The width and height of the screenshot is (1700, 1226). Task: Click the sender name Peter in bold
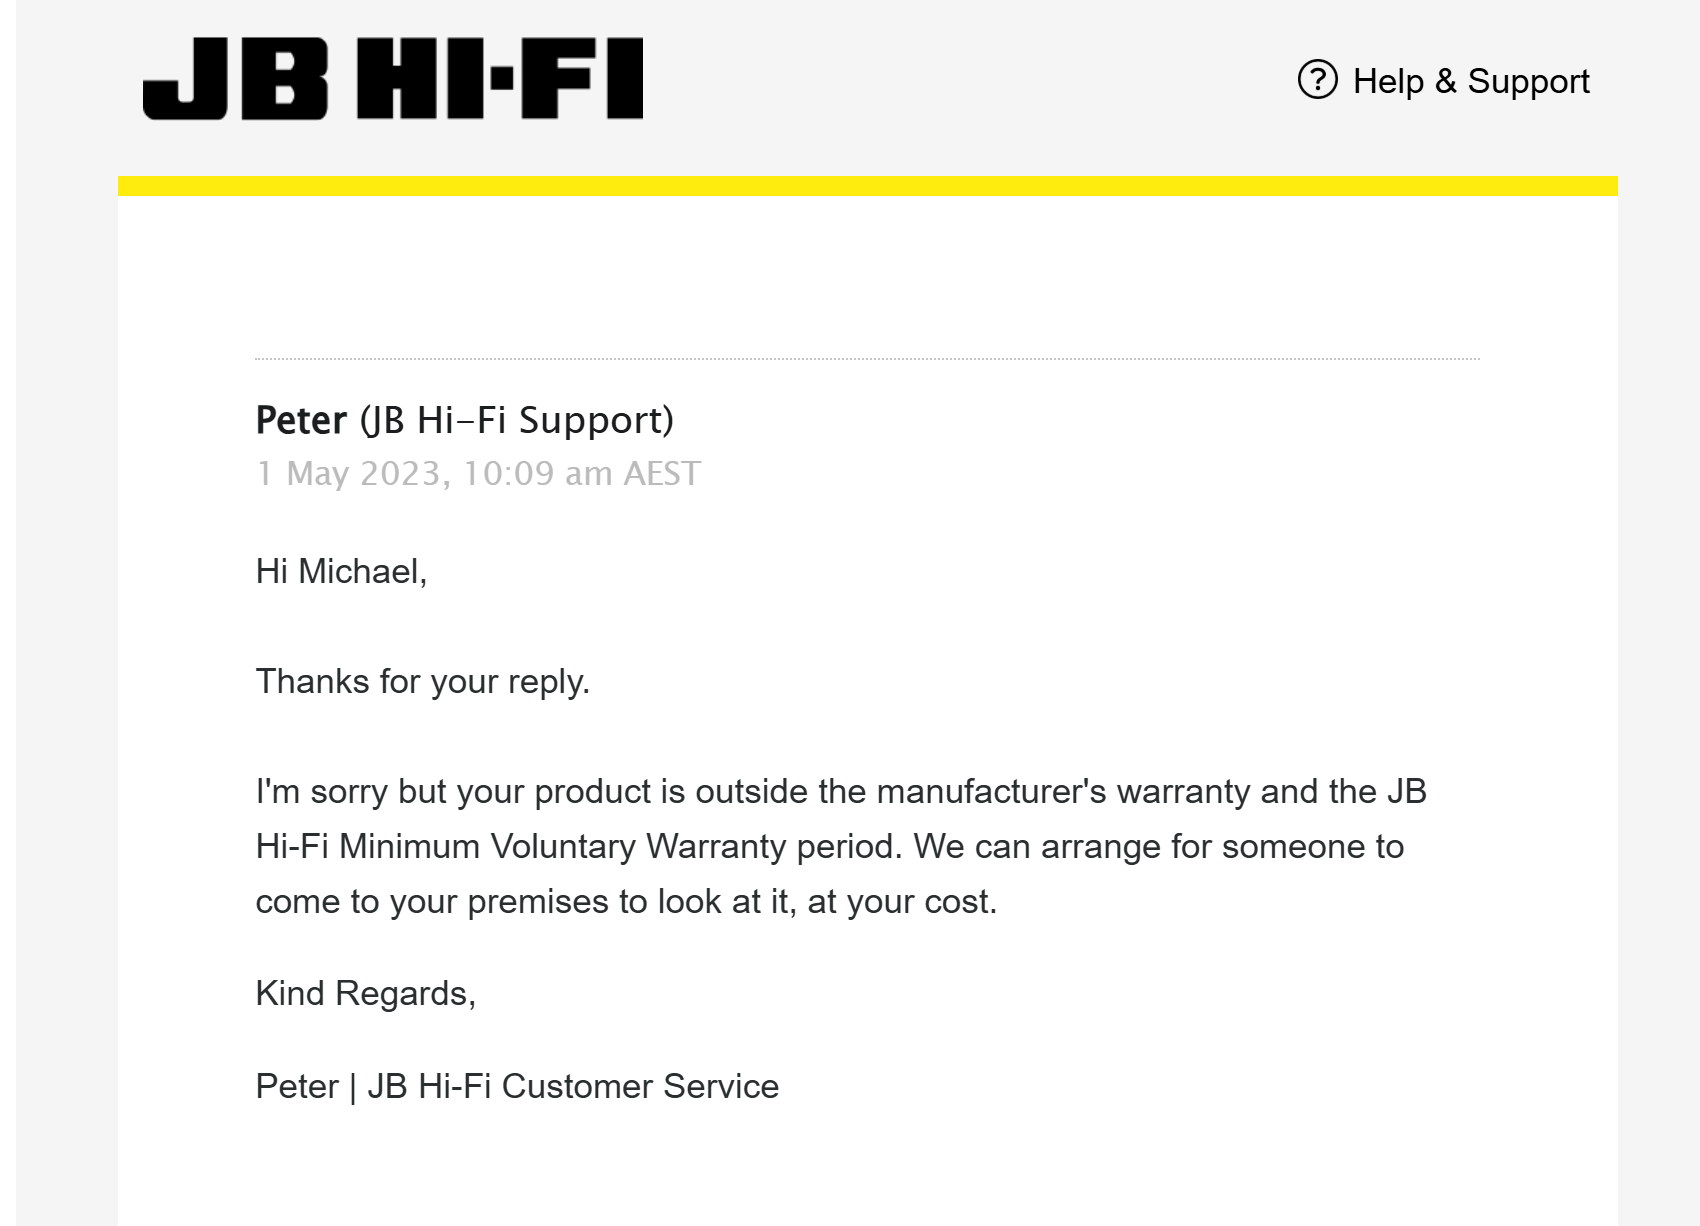301,420
